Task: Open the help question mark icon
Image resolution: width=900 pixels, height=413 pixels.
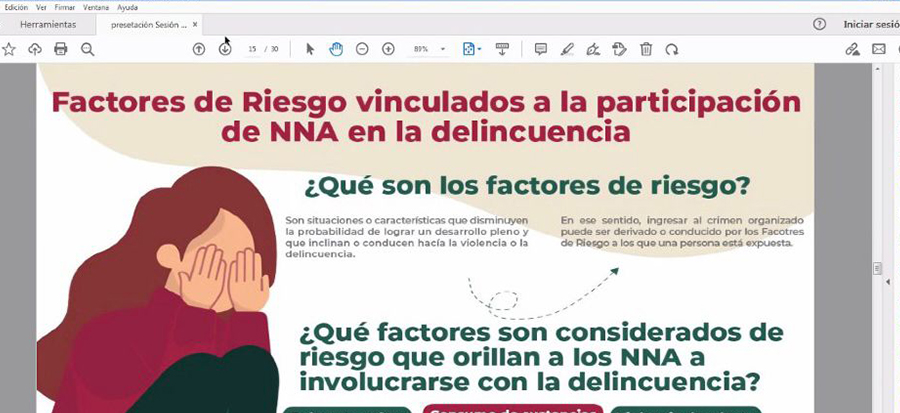Action: click(x=820, y=24)
